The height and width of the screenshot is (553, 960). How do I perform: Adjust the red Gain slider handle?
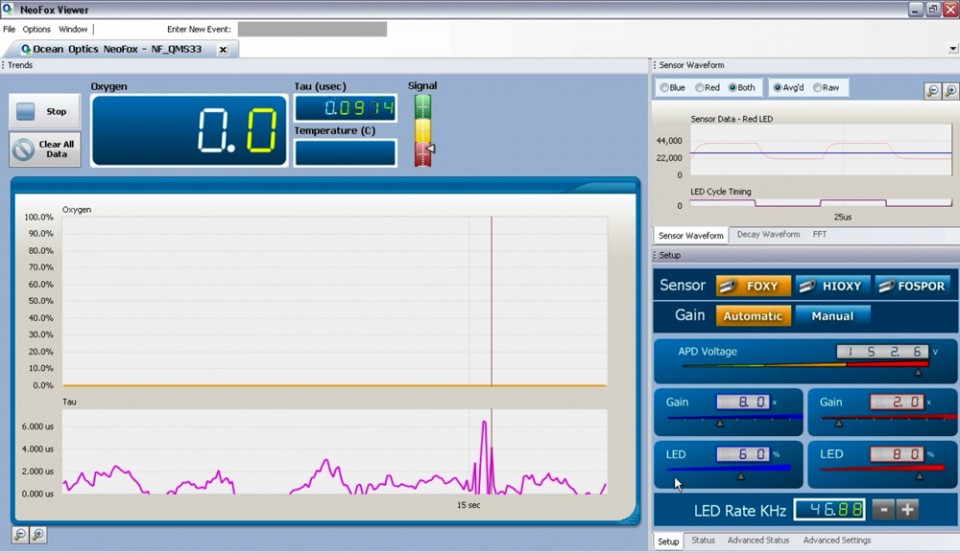839,423
